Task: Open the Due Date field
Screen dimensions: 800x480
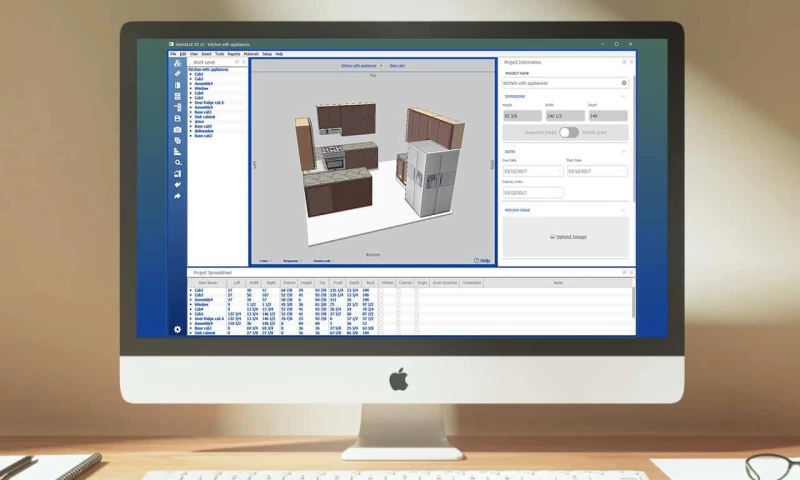Action: (x=533, y=171)
